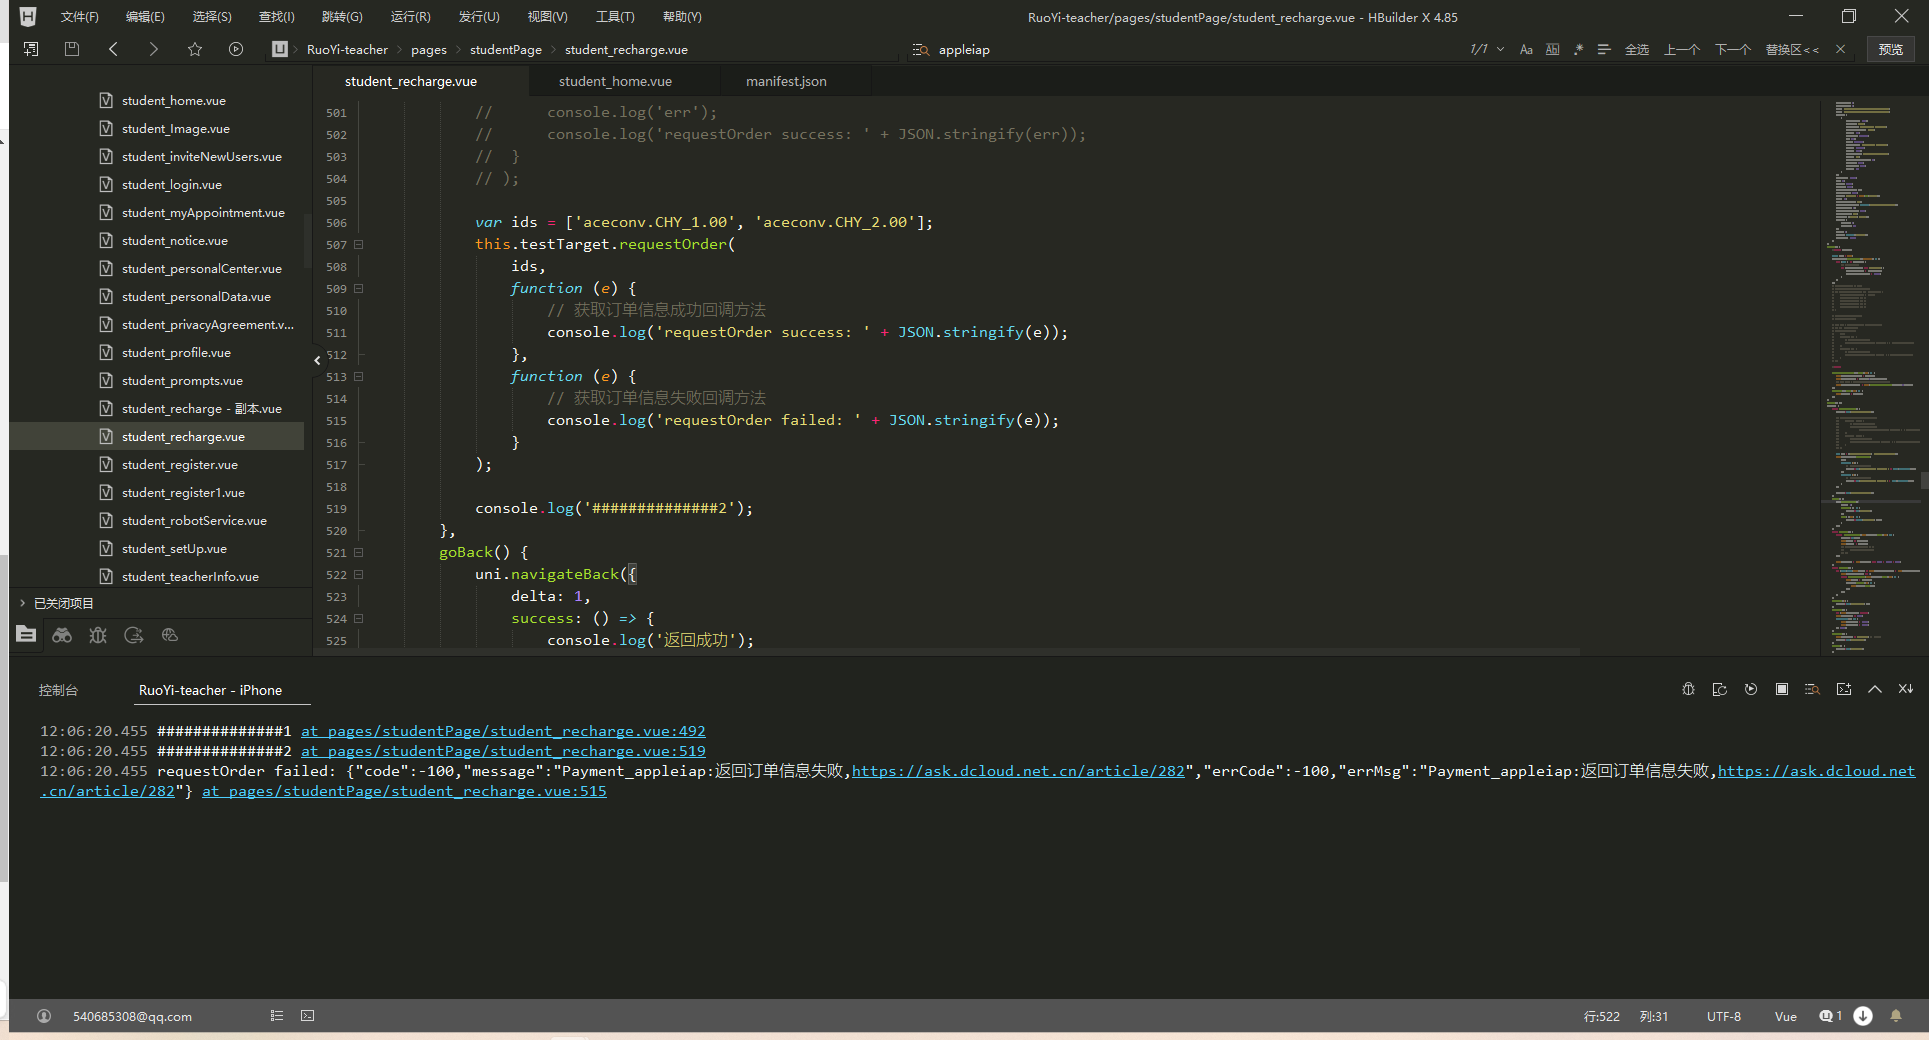Viewport: 1929px width, 1040px height.
Task: Open the 运行(R) menu
Action: point(410,17)
